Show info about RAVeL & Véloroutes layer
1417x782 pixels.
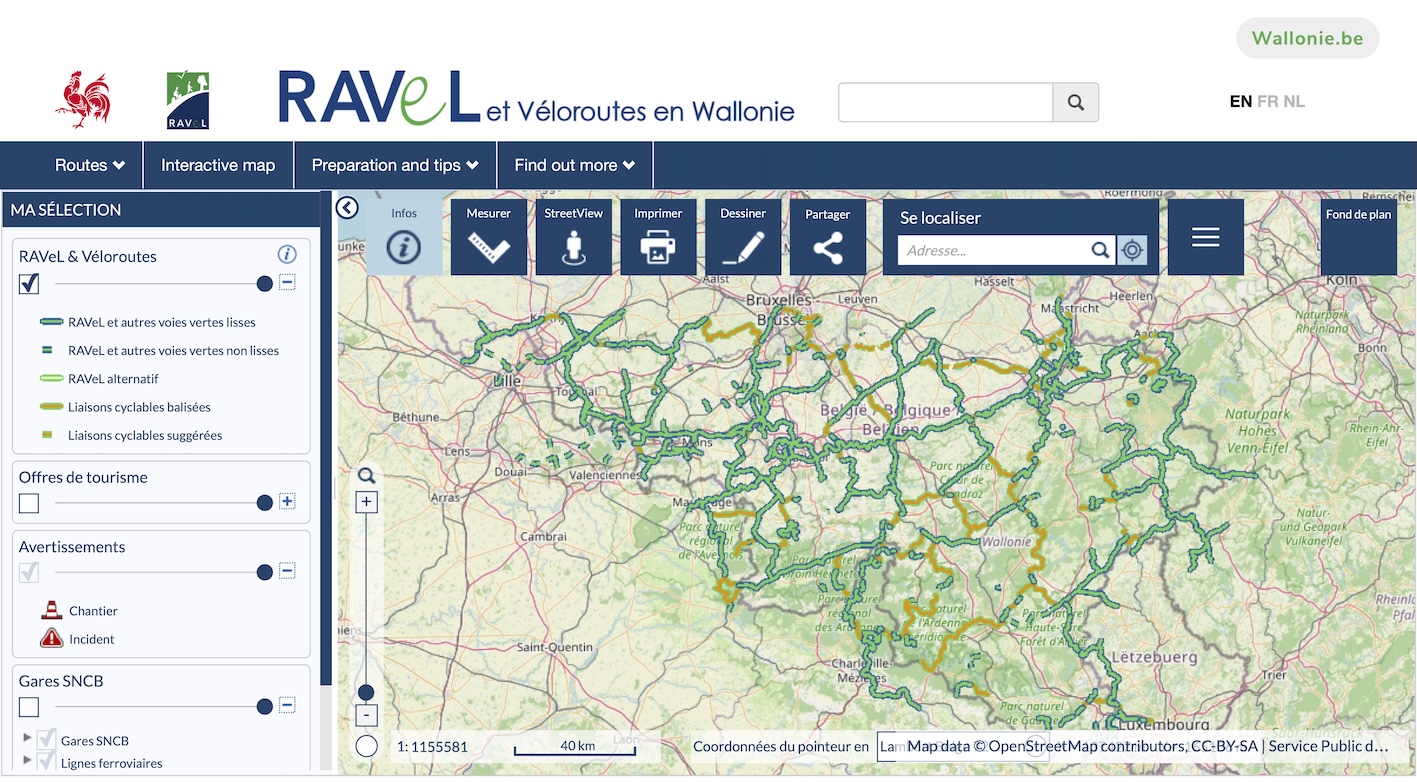[287, 255]
